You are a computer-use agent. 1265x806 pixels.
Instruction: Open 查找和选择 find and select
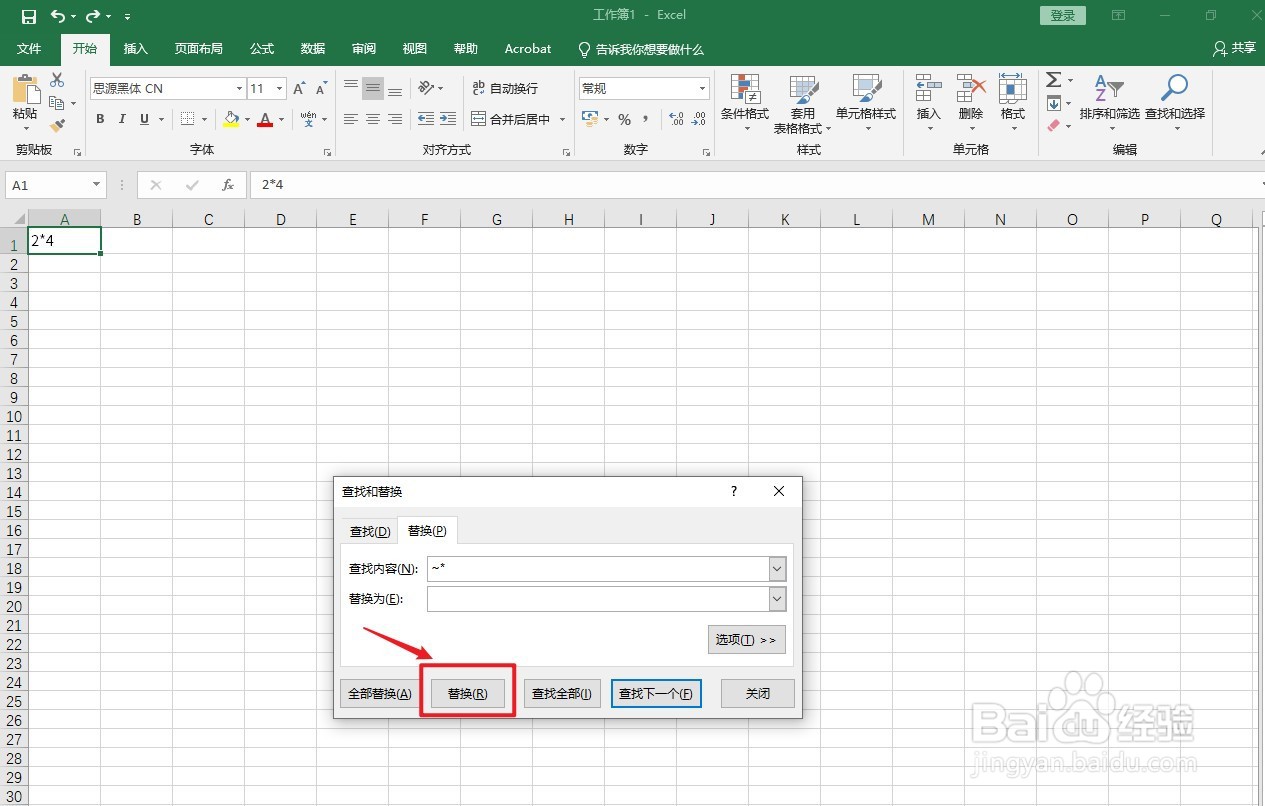[x=1175, y=100]
